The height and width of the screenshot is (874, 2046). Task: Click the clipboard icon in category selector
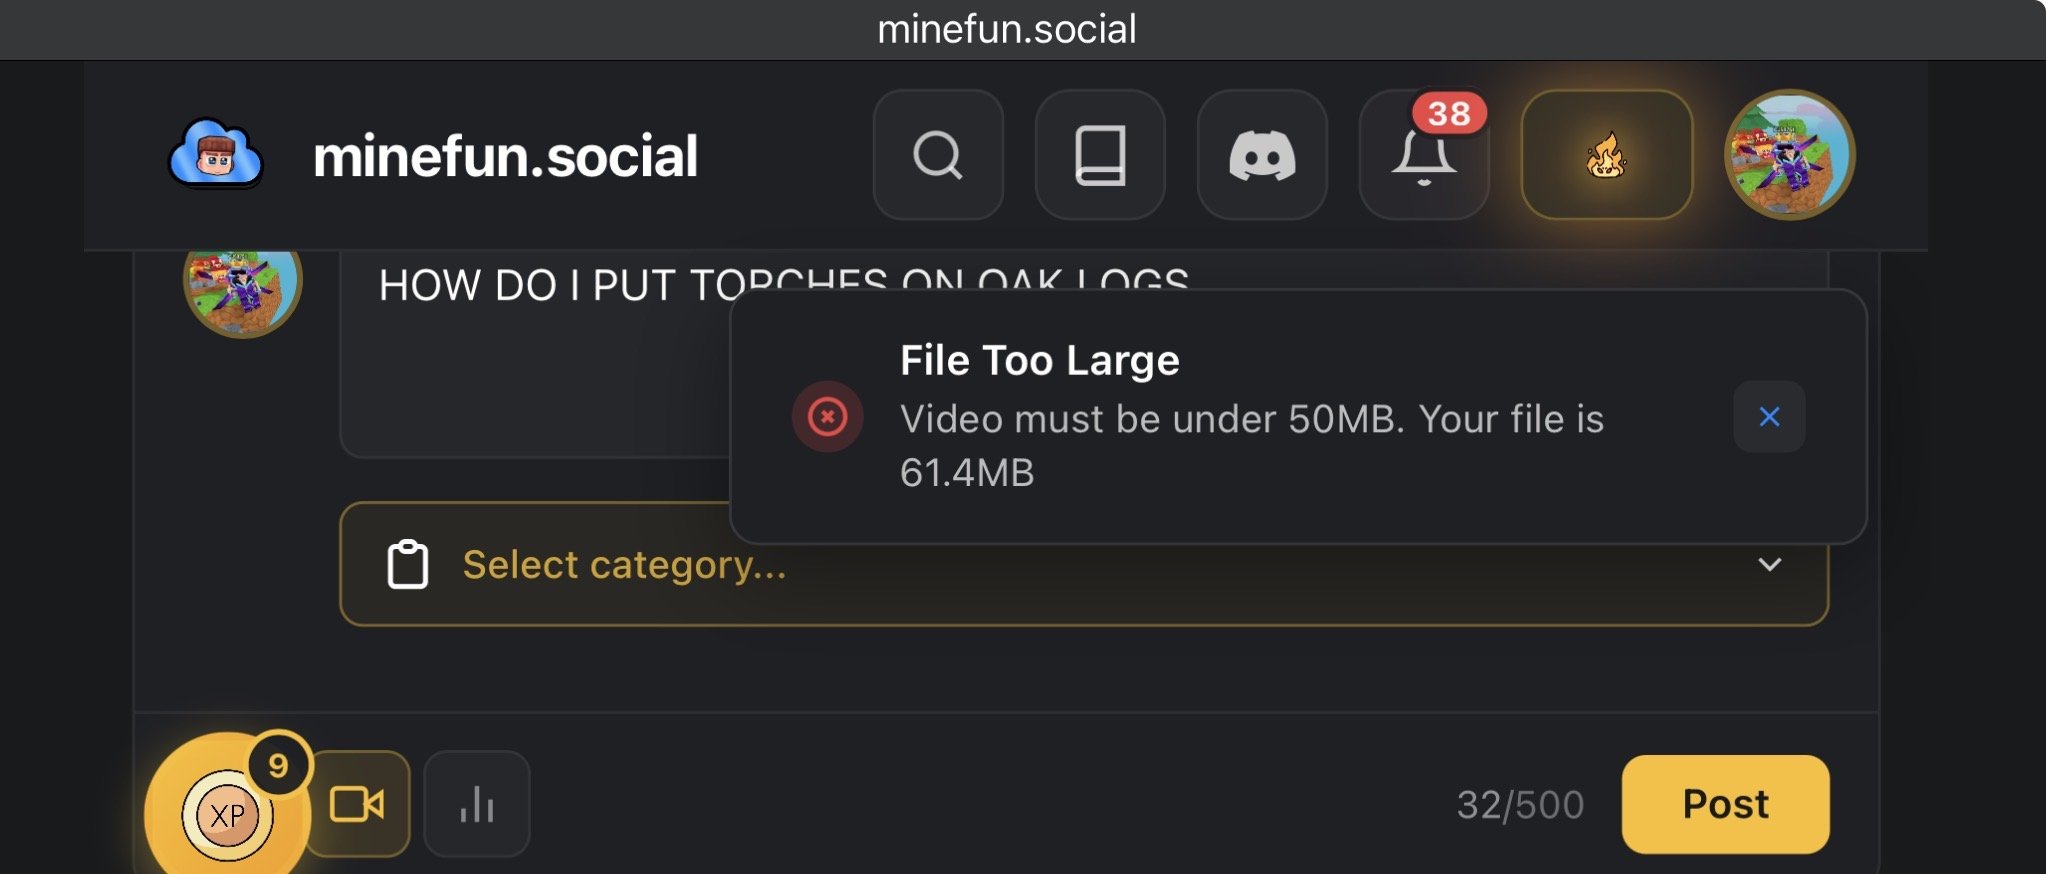408,565
